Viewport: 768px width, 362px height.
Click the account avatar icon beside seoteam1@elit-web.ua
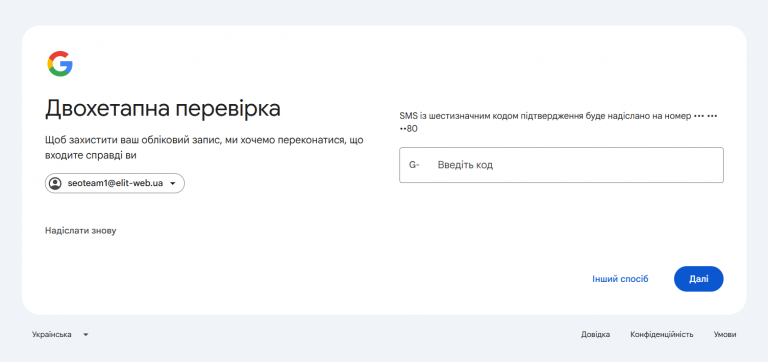click(56, 183)
